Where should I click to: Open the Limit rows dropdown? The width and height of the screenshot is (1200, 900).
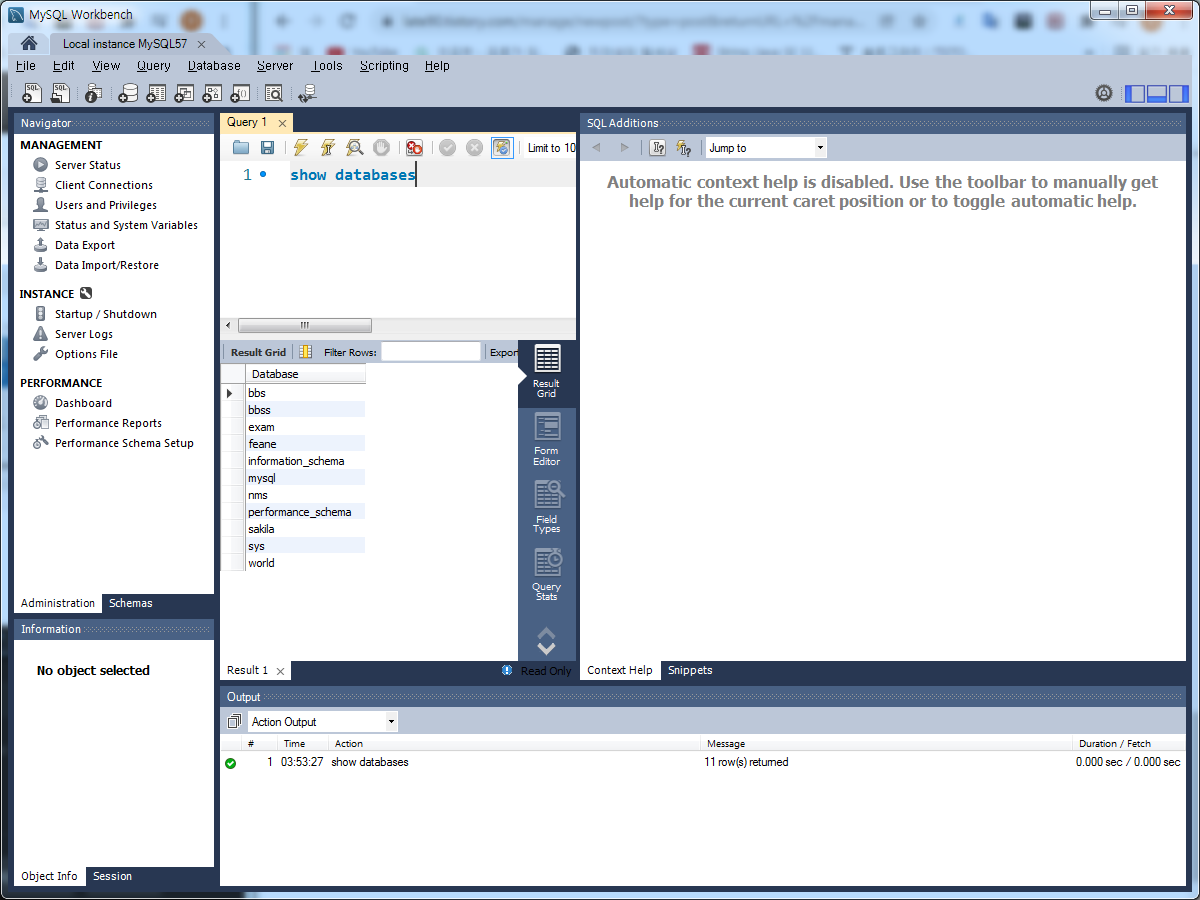pos(550,148)
